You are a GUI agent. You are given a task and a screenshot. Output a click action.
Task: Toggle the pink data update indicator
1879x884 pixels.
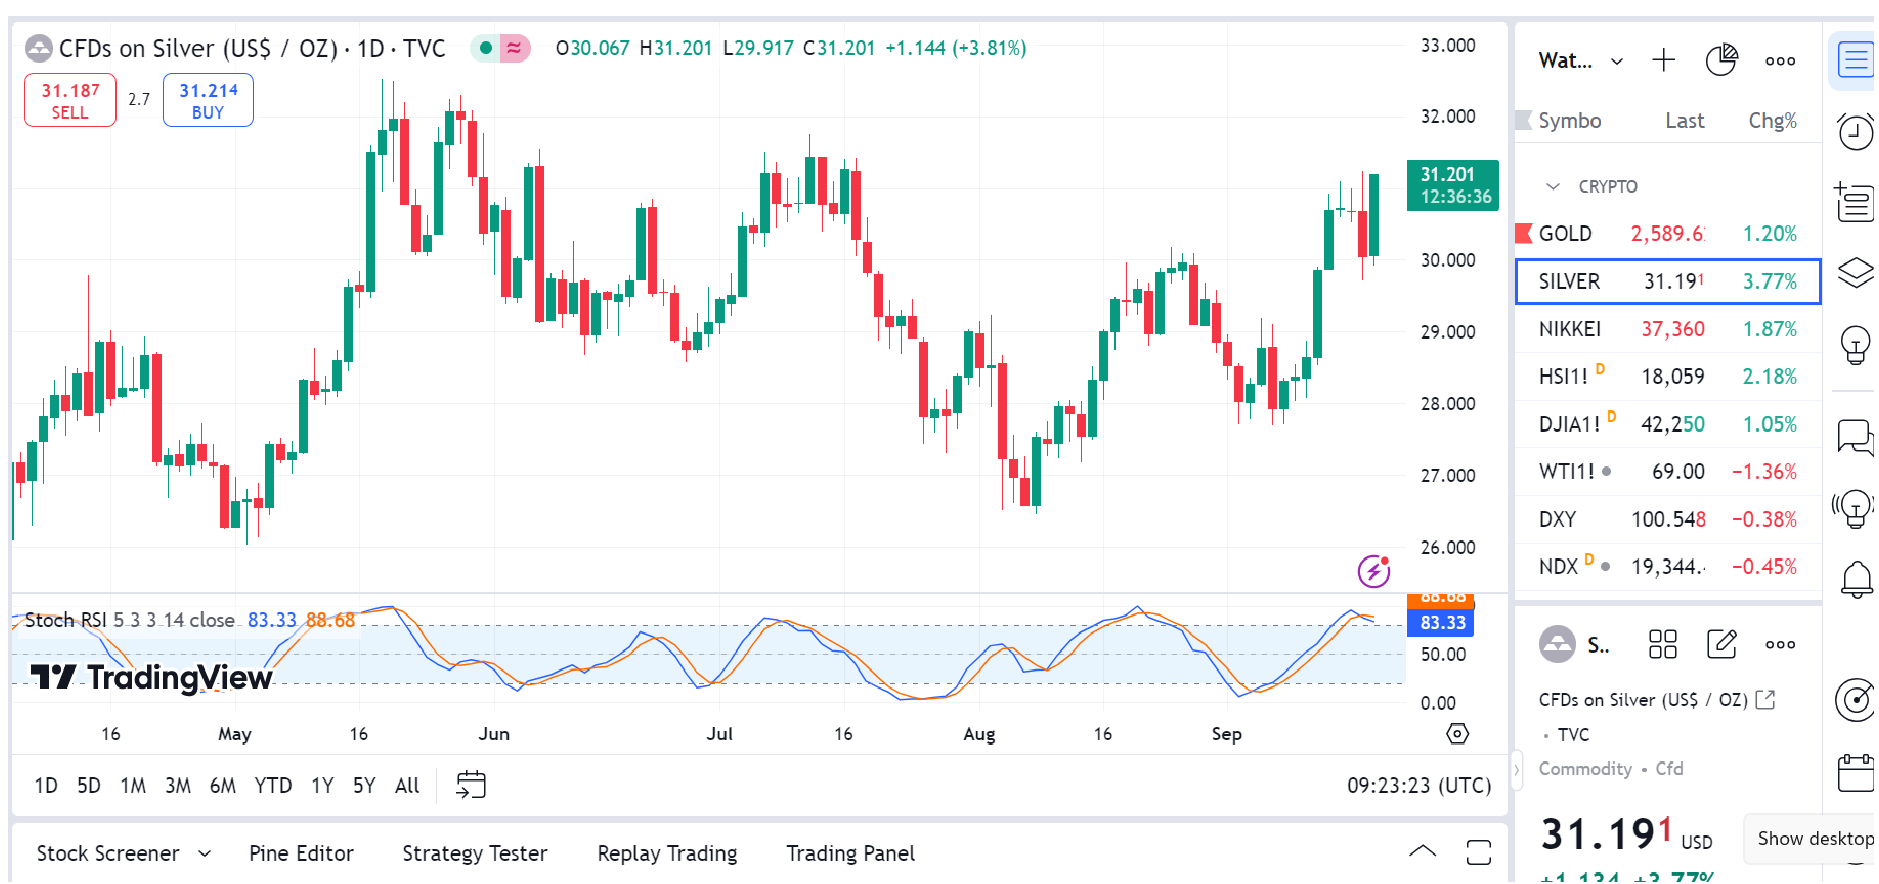point(514,48)
